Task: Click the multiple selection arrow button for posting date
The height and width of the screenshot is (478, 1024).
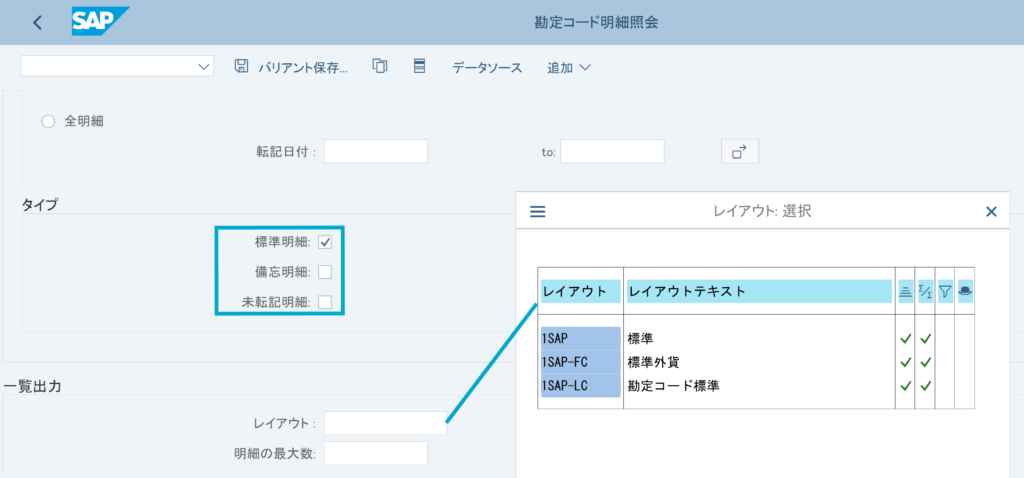Action: (x=739, y=151)
